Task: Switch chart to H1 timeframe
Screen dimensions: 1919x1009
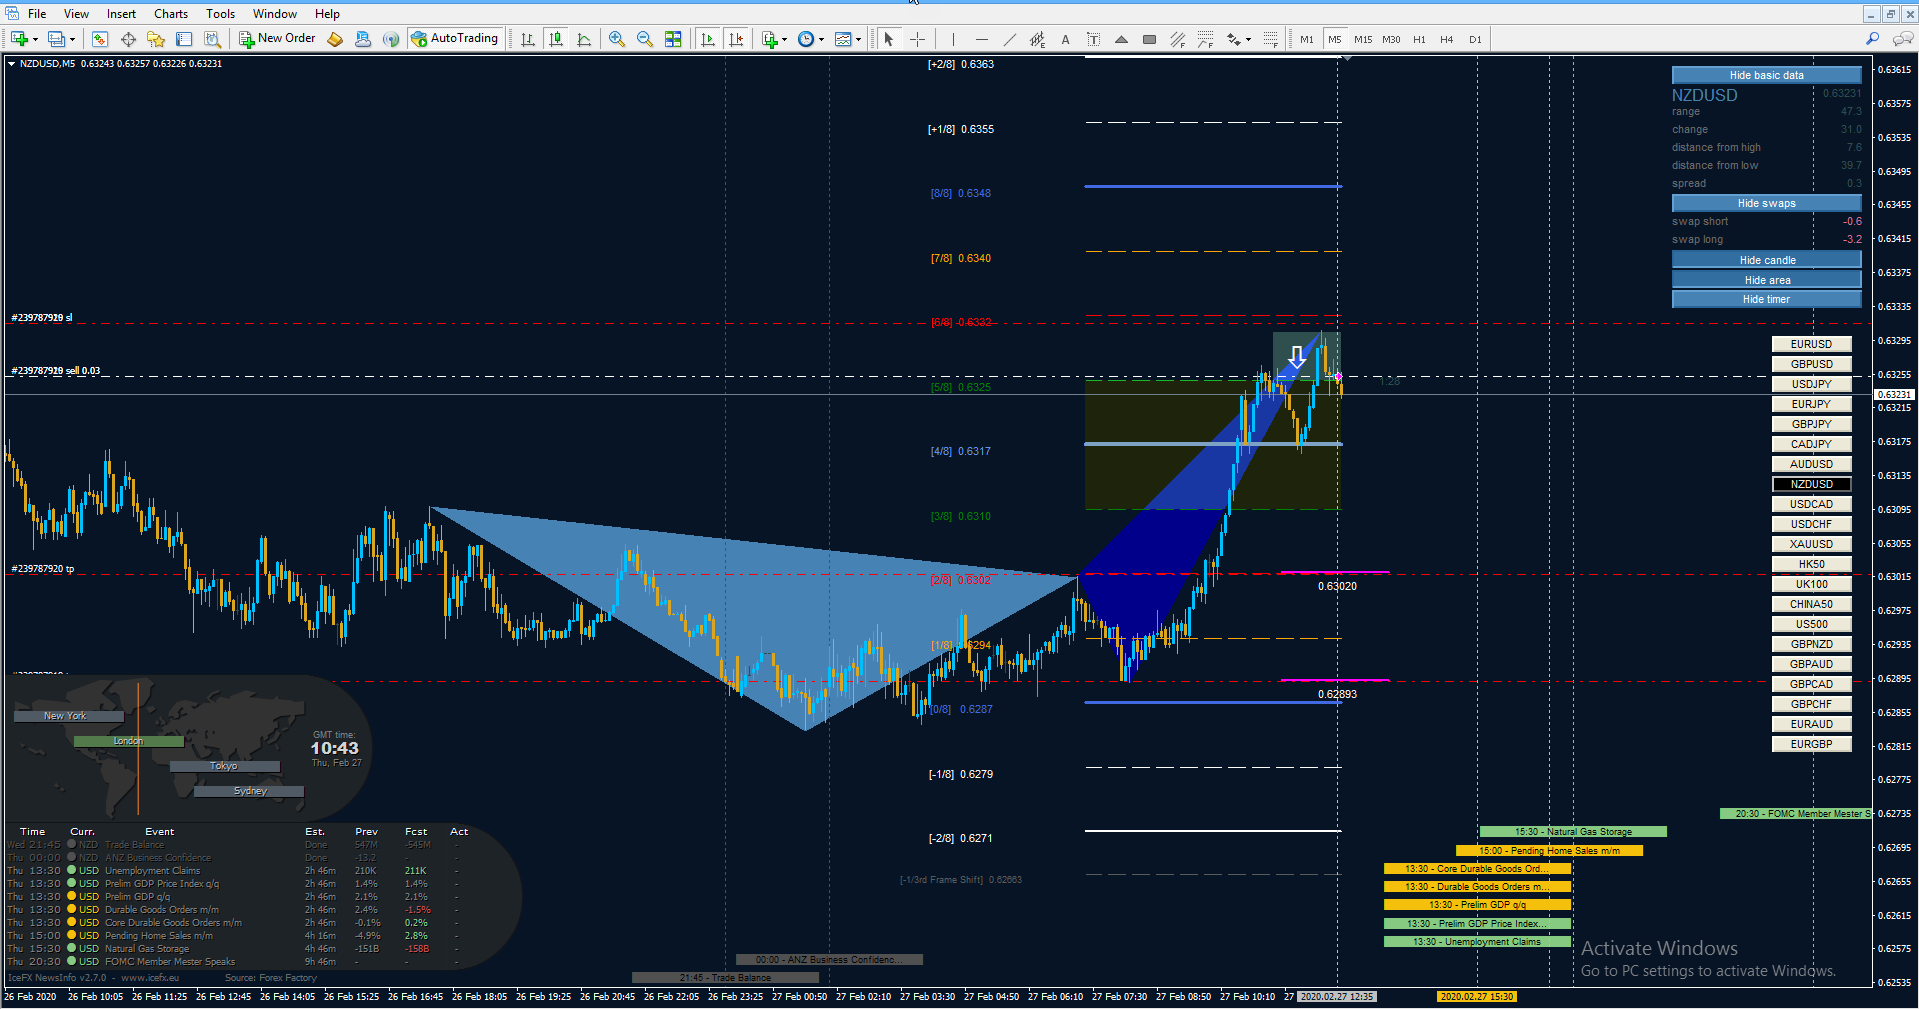Action: point(1419,39)
